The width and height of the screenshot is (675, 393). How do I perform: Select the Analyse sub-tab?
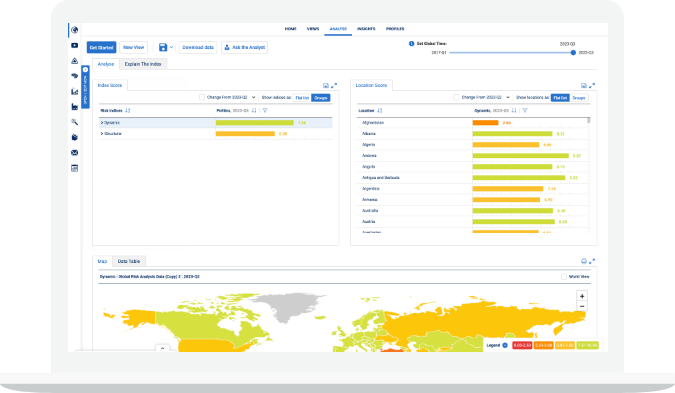click(x=106, y=64)
